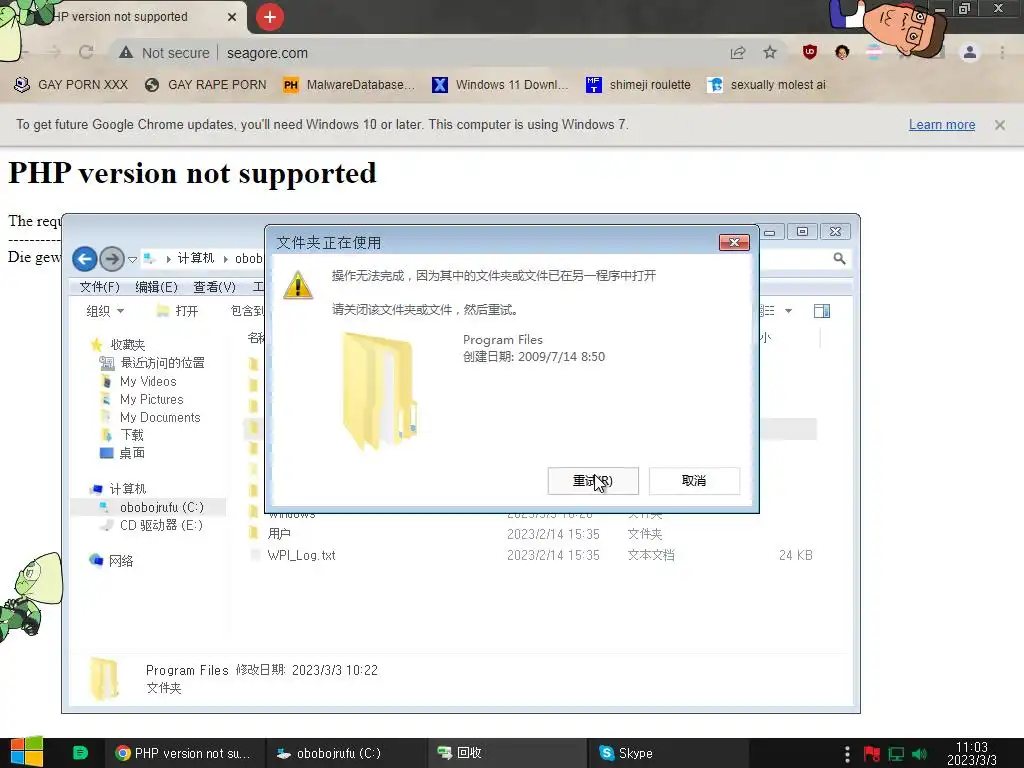Select My Videos in navigation pane
This screenshot has width=1024, height=768.
coord(139,381)
